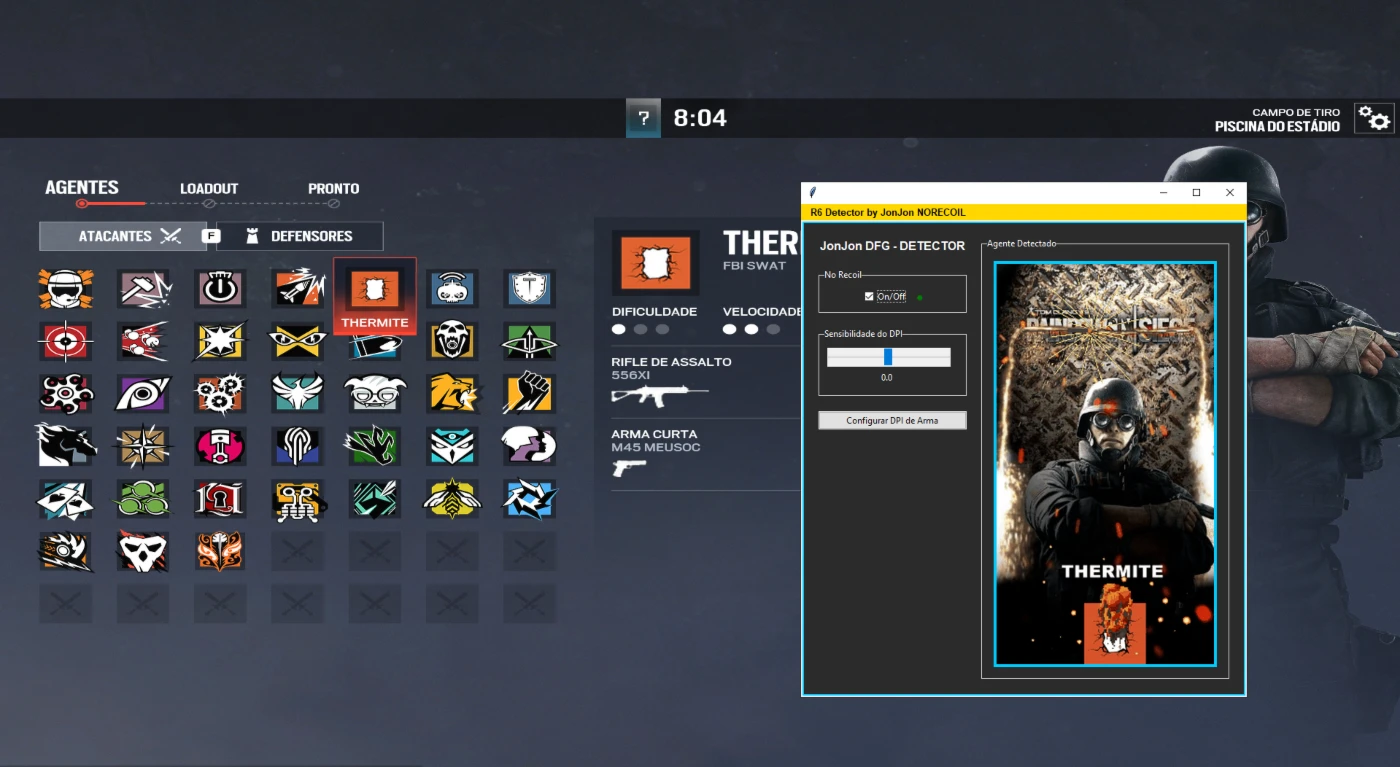1400x767 pixels.
Task: Select Zero's green camera darts icon
Action: tap(143, 499)
